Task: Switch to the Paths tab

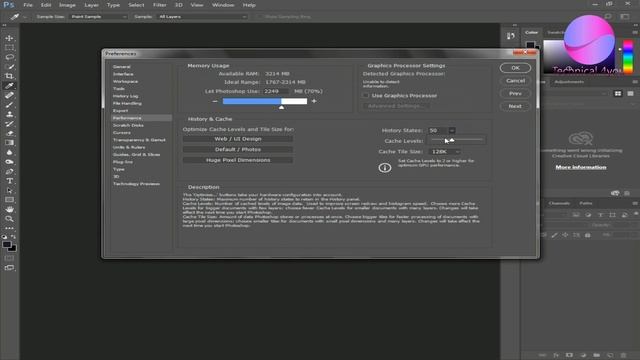Action: tap(586, 203)
